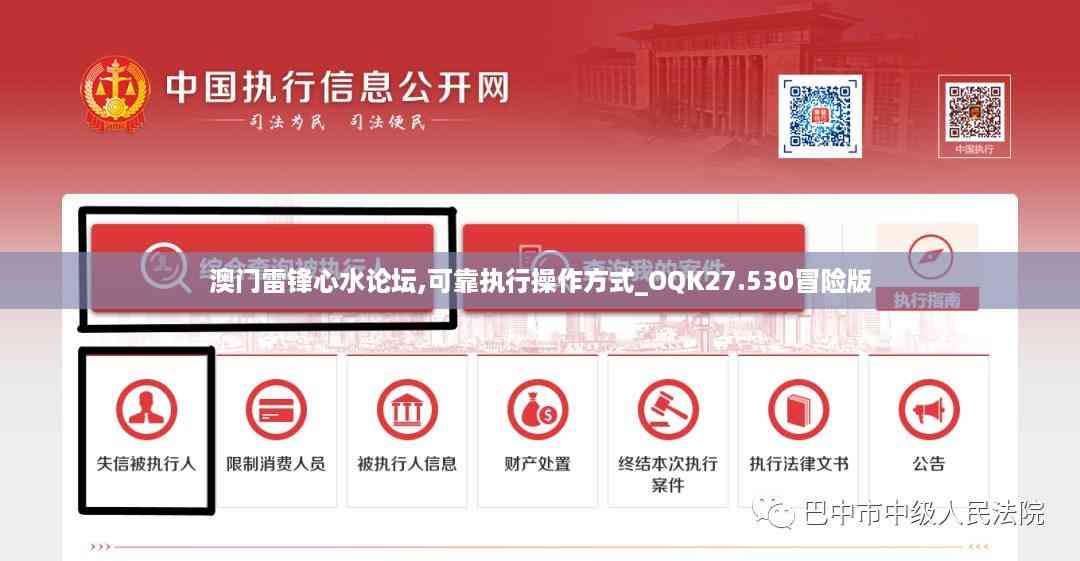Image resolution: width=1080 pixels, height=561 pixels.
Task: Open the 限制消费人员 card icon
Action: (x=276, y=410)
